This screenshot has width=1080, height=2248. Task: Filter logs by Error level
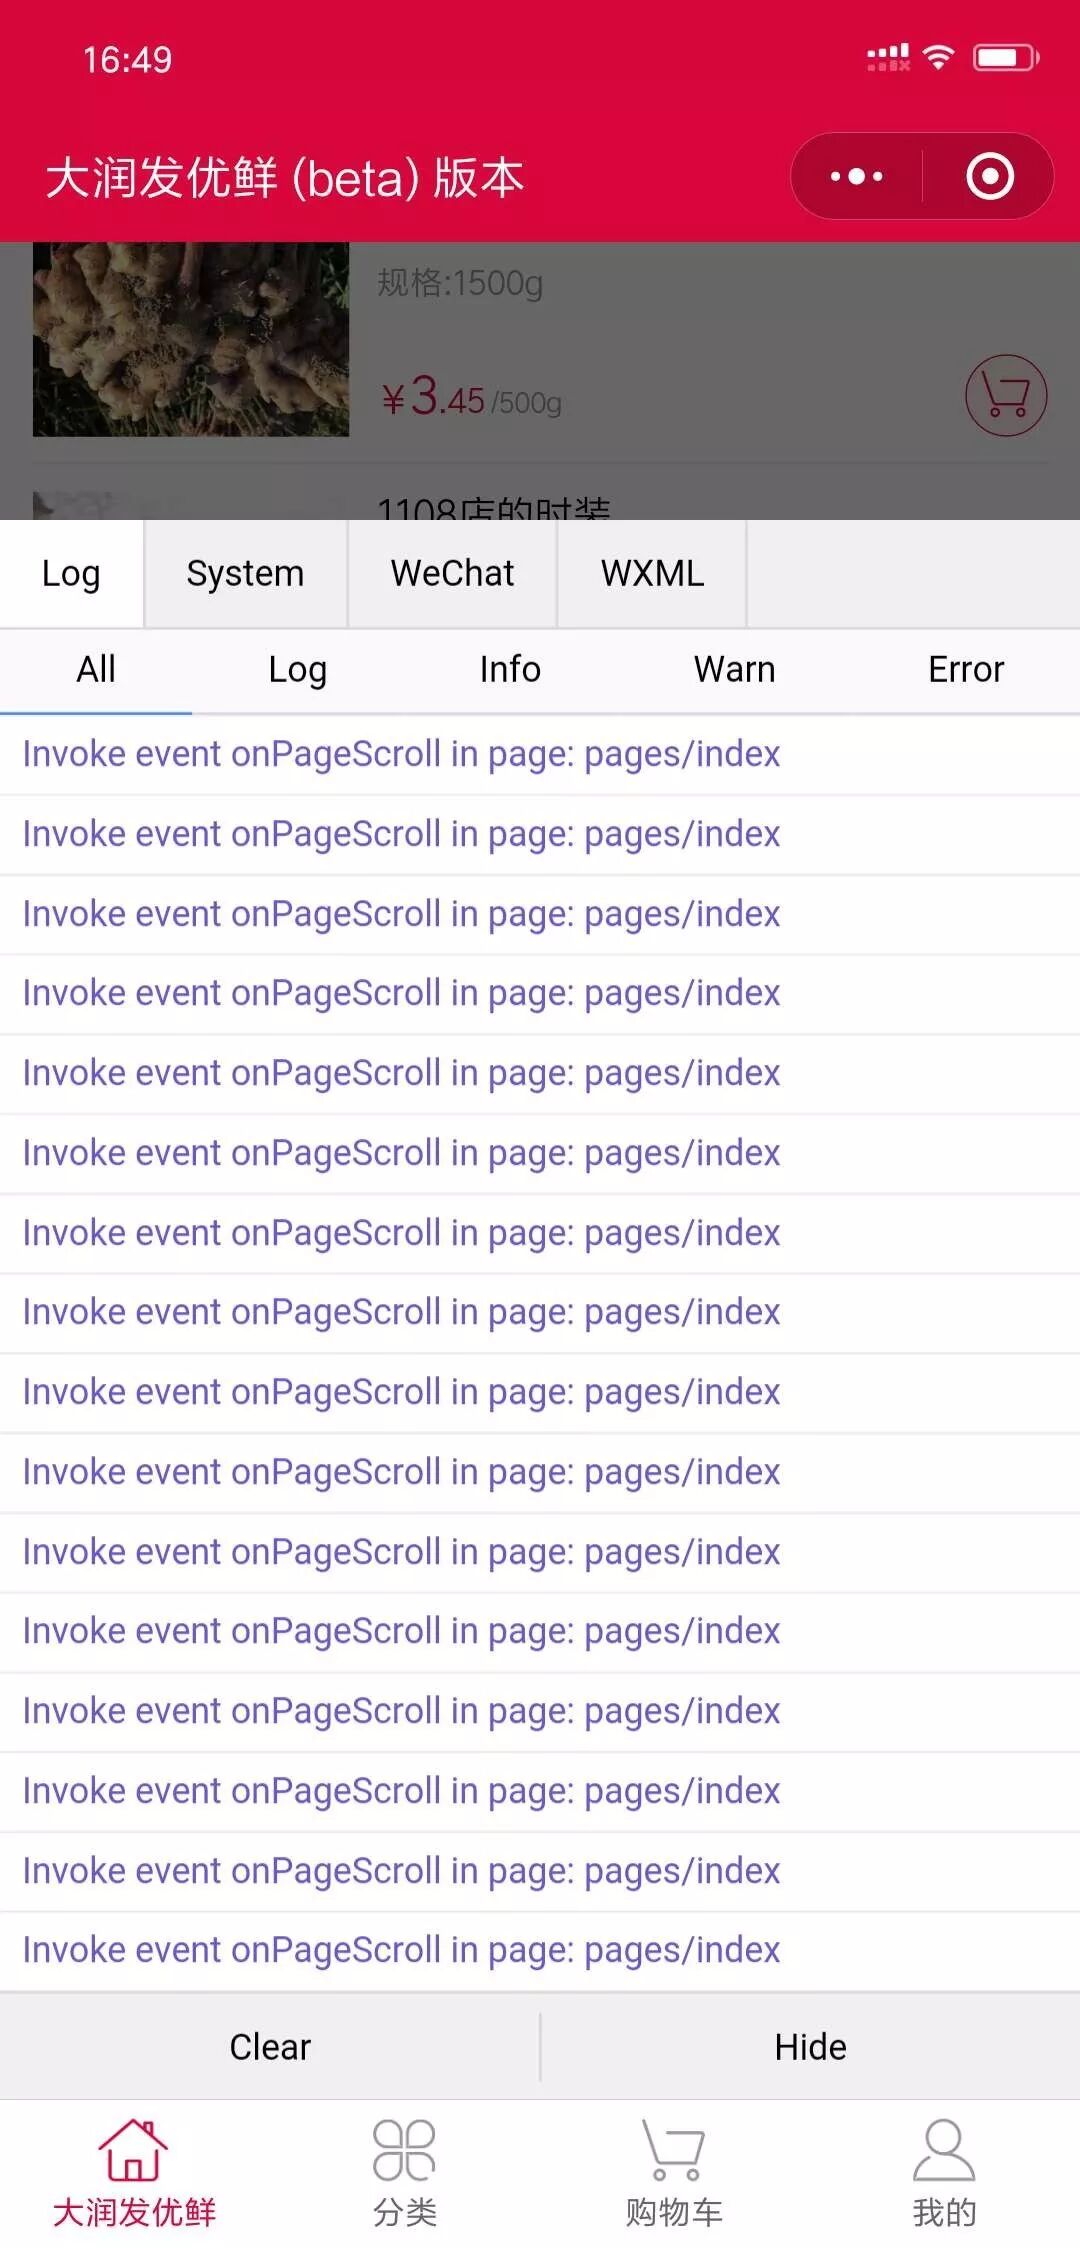(966, 670)
